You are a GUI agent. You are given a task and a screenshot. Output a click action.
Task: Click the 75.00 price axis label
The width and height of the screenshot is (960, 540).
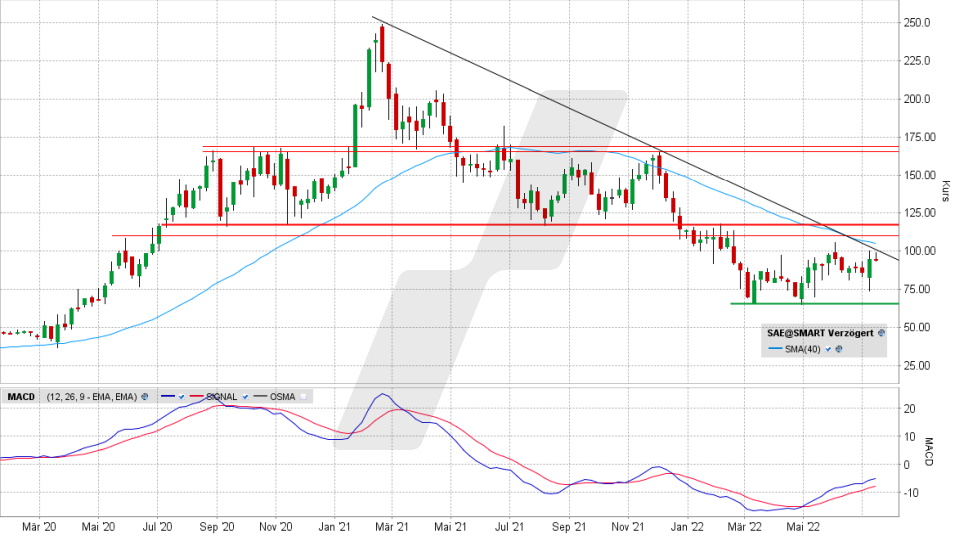click(917, 289)
